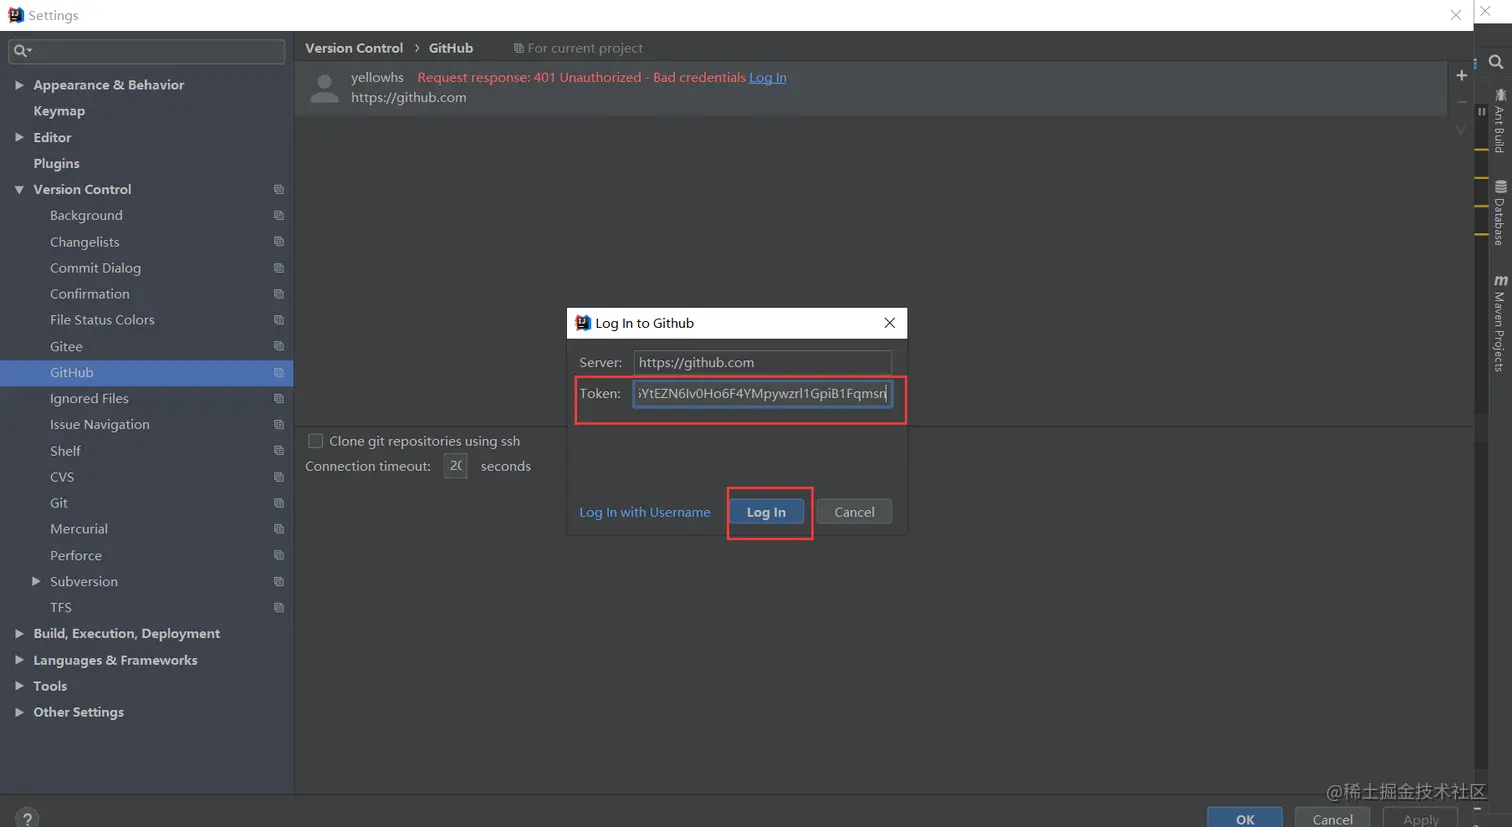Open the Changelists settings page
Image resolution: width=1512 pixels, height=827 pixels.
coord(84,242)
